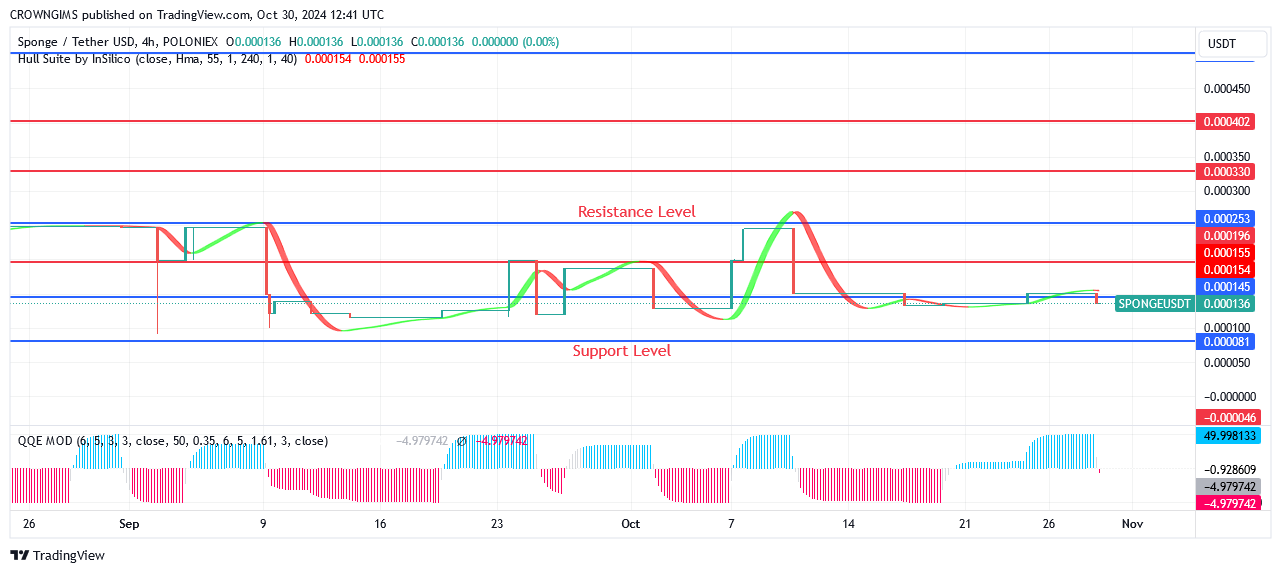Viewport: 1281px width, 573px height.
Task: Open the Hull Suite by InSilico indicator legend
Action: (157, 59)
